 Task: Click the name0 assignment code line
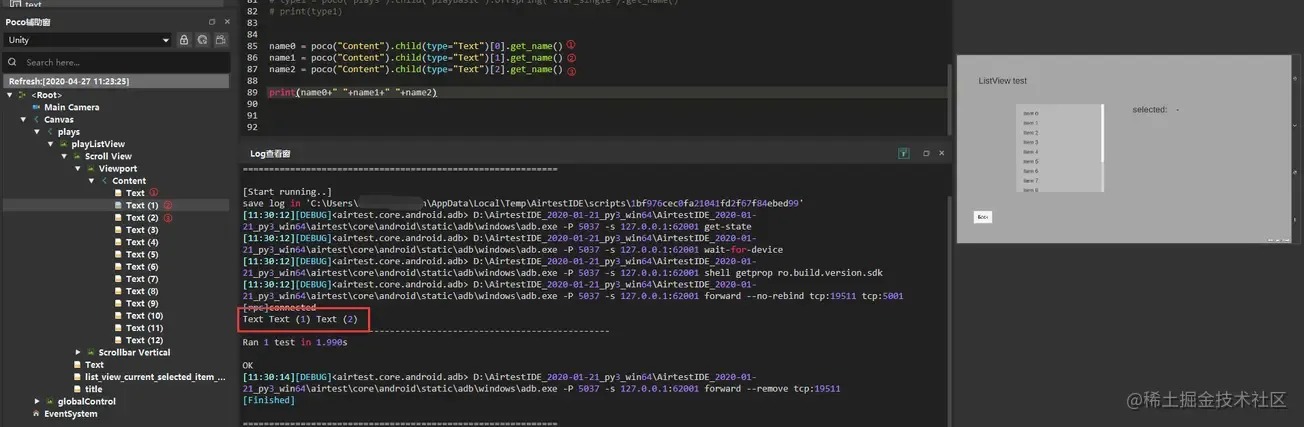(x=416, y=46)
